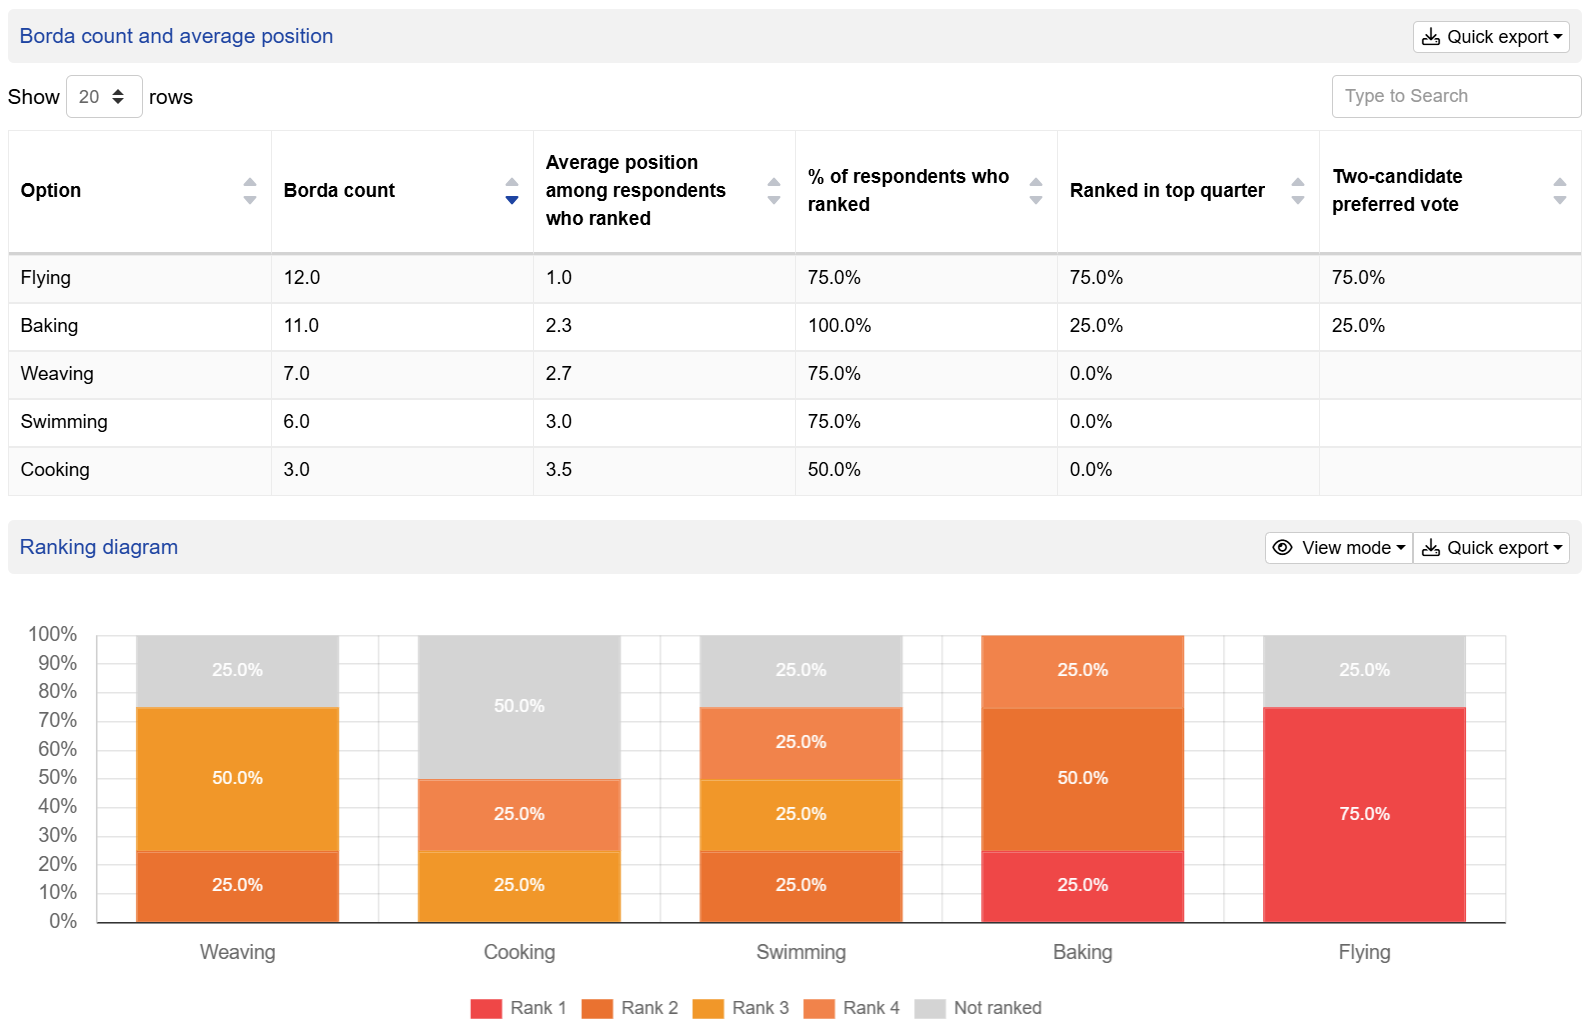
Task: Focus the Type to Search field
Action: click(x=1455, y=96)
